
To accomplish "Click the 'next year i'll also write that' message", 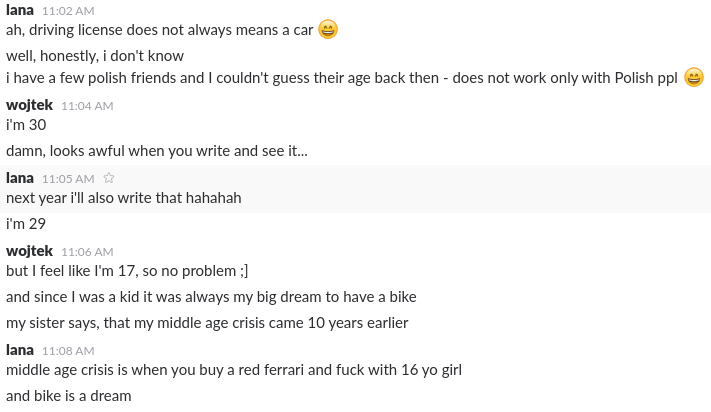I will pos(124,198).
